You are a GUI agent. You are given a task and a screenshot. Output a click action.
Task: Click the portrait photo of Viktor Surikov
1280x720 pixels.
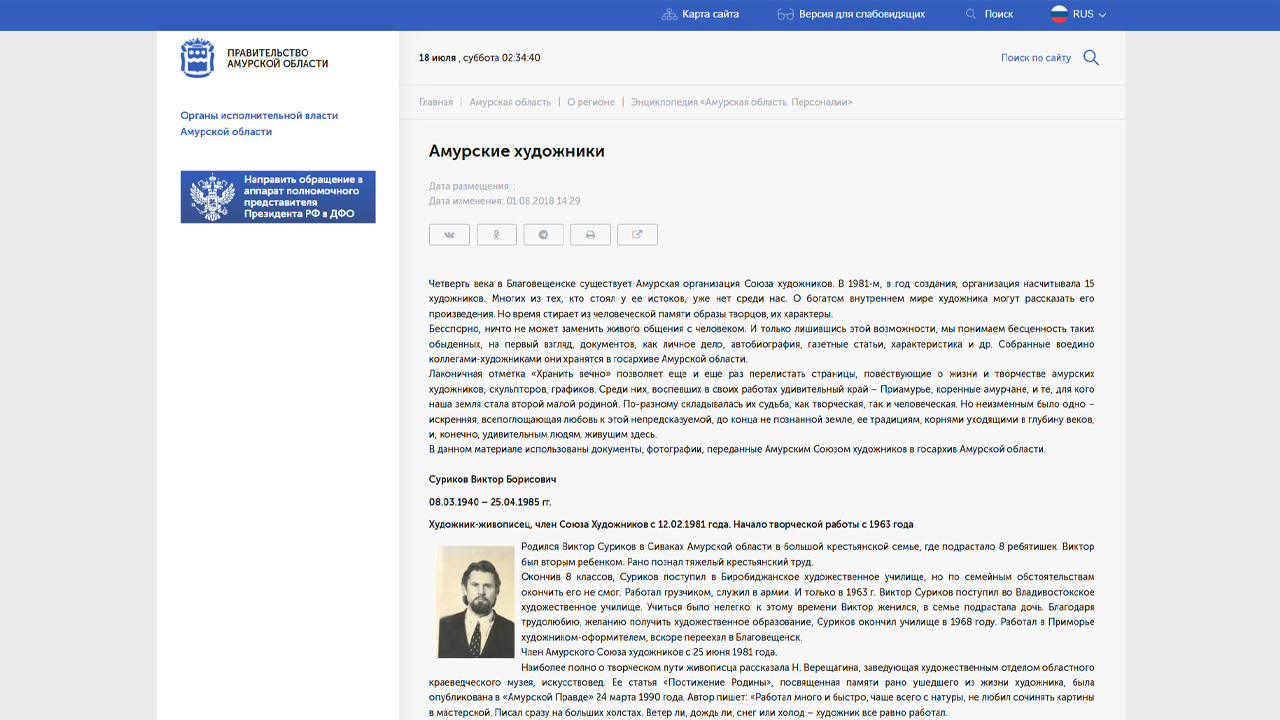(476, 601)
